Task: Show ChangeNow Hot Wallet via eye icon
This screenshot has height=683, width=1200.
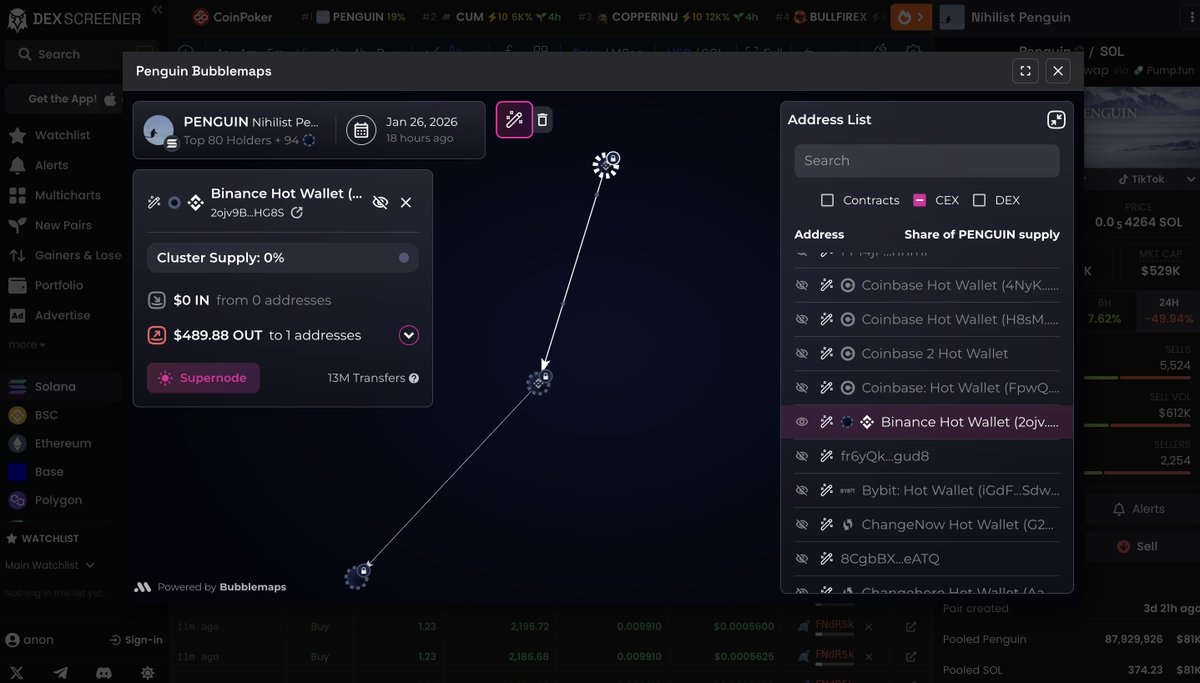Action: (x=802, y=524)
